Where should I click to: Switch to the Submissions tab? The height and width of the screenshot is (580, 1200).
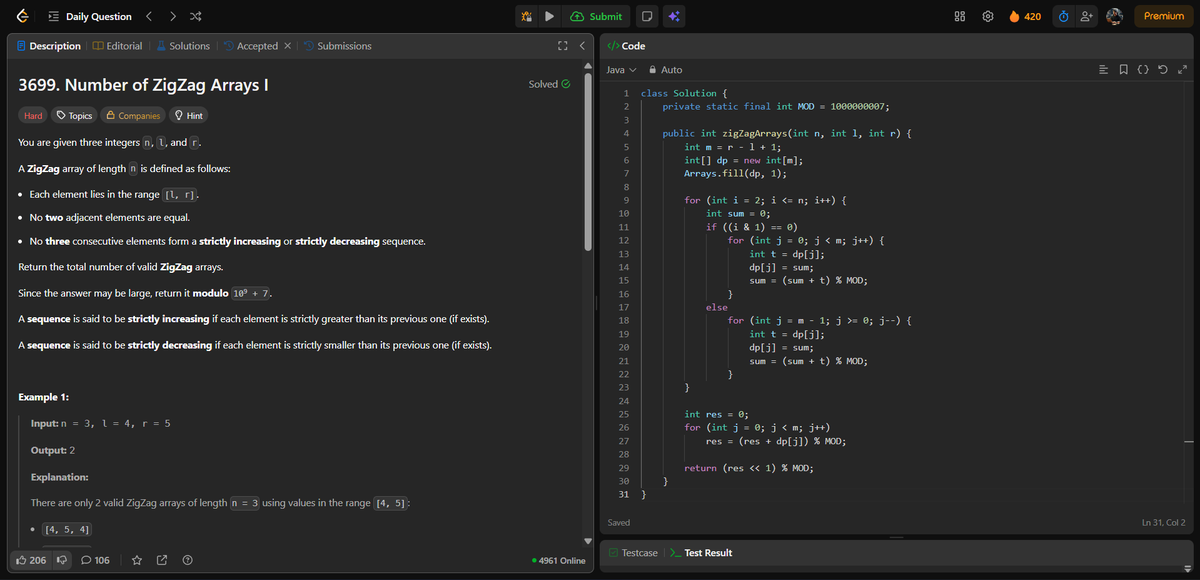(x=337, y=46)
